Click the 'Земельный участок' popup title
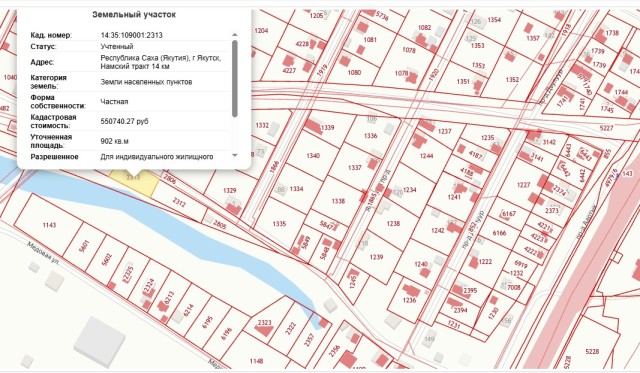This screenshot has width=640, height=373. (x=134, y=15)
